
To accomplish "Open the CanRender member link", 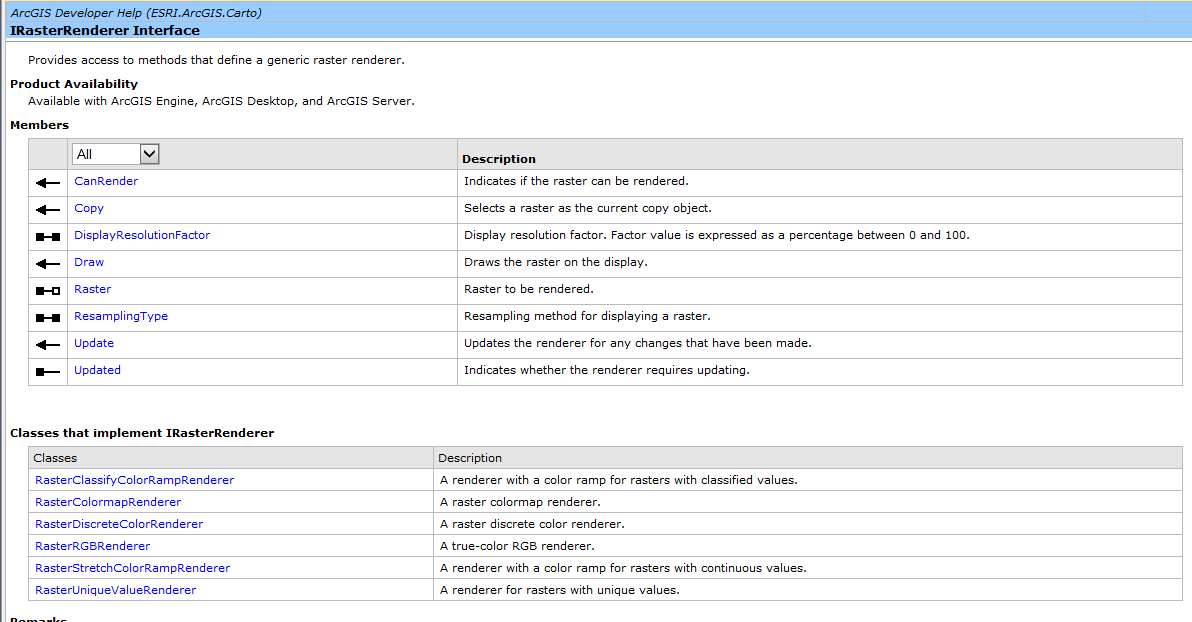I will [x=106, y=181].
